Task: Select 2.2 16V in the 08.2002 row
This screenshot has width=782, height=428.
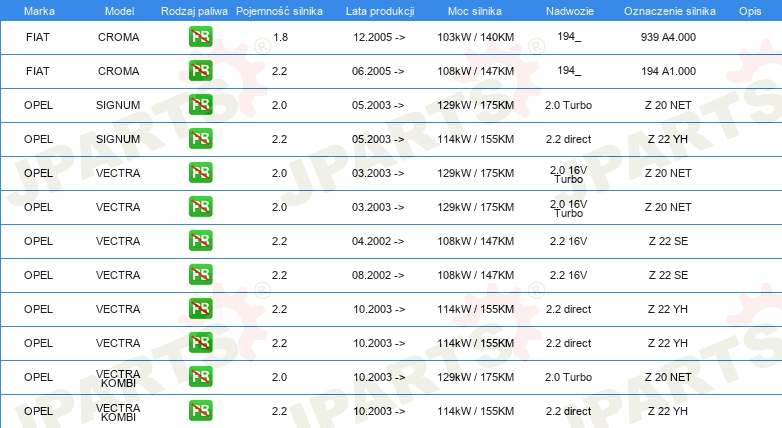Action: pyautogui.click(x=569, y=275)
